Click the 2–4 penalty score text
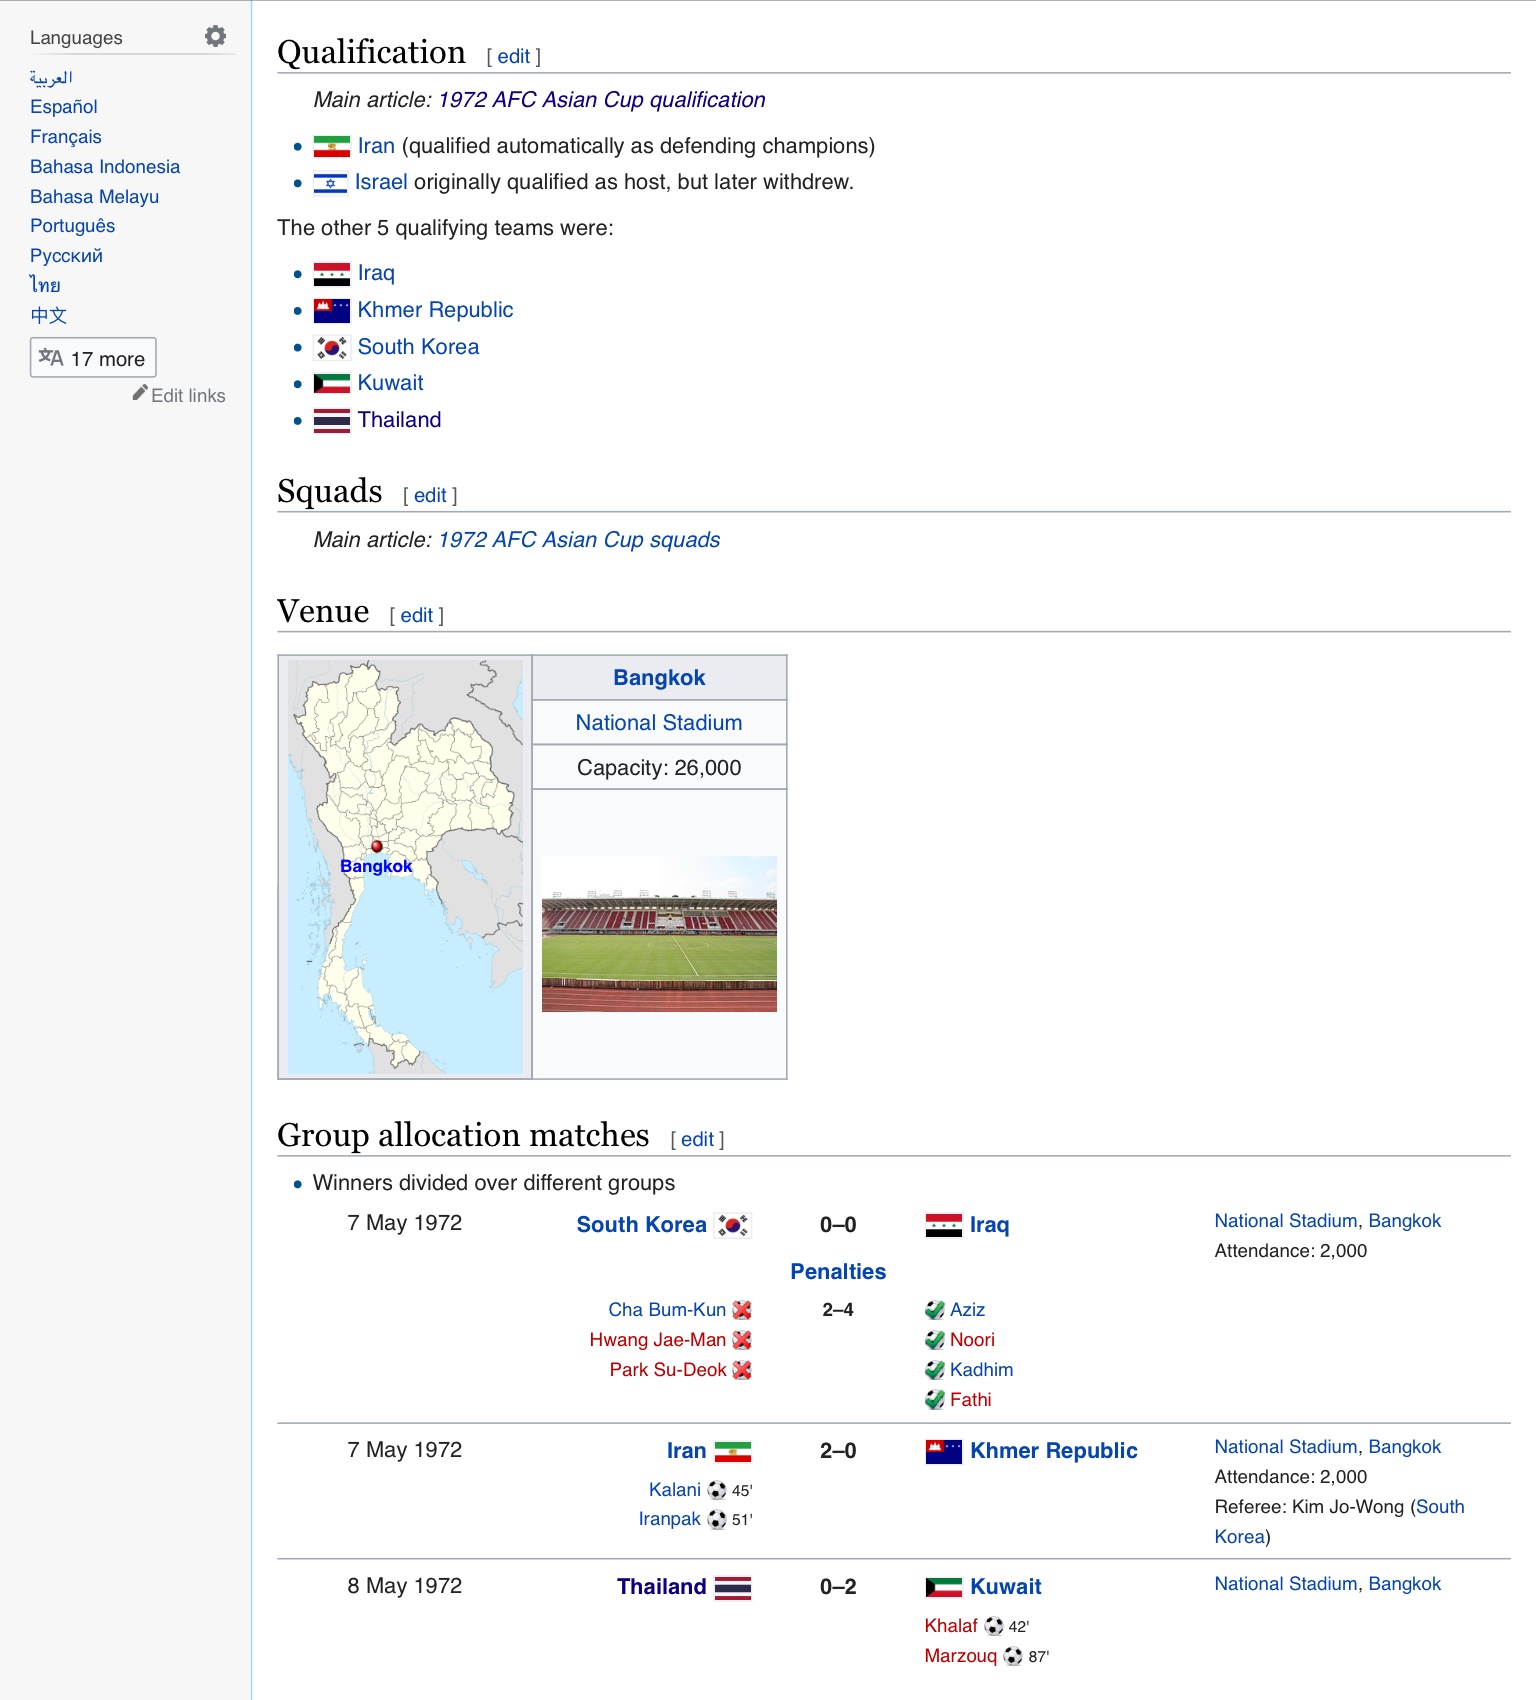 838,1310
